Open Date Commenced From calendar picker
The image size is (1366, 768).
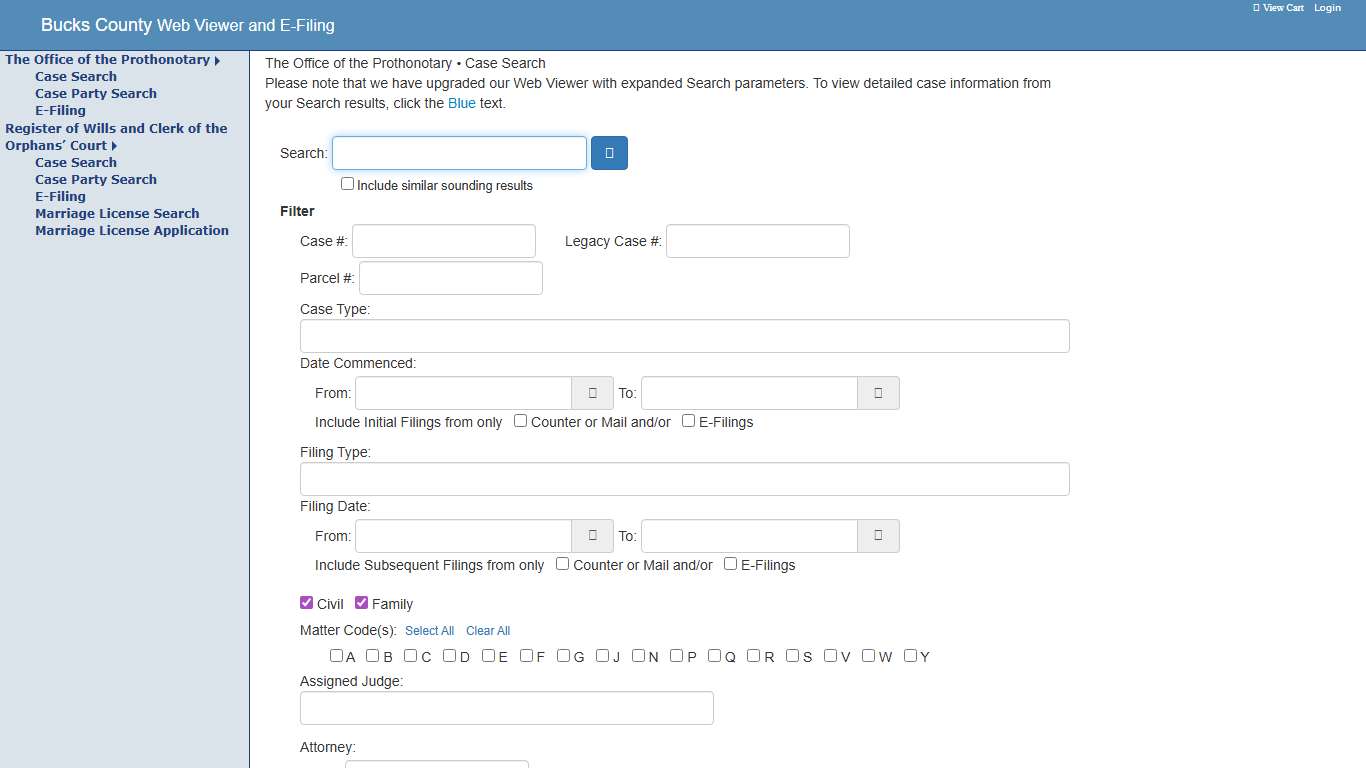click(592, 393)
